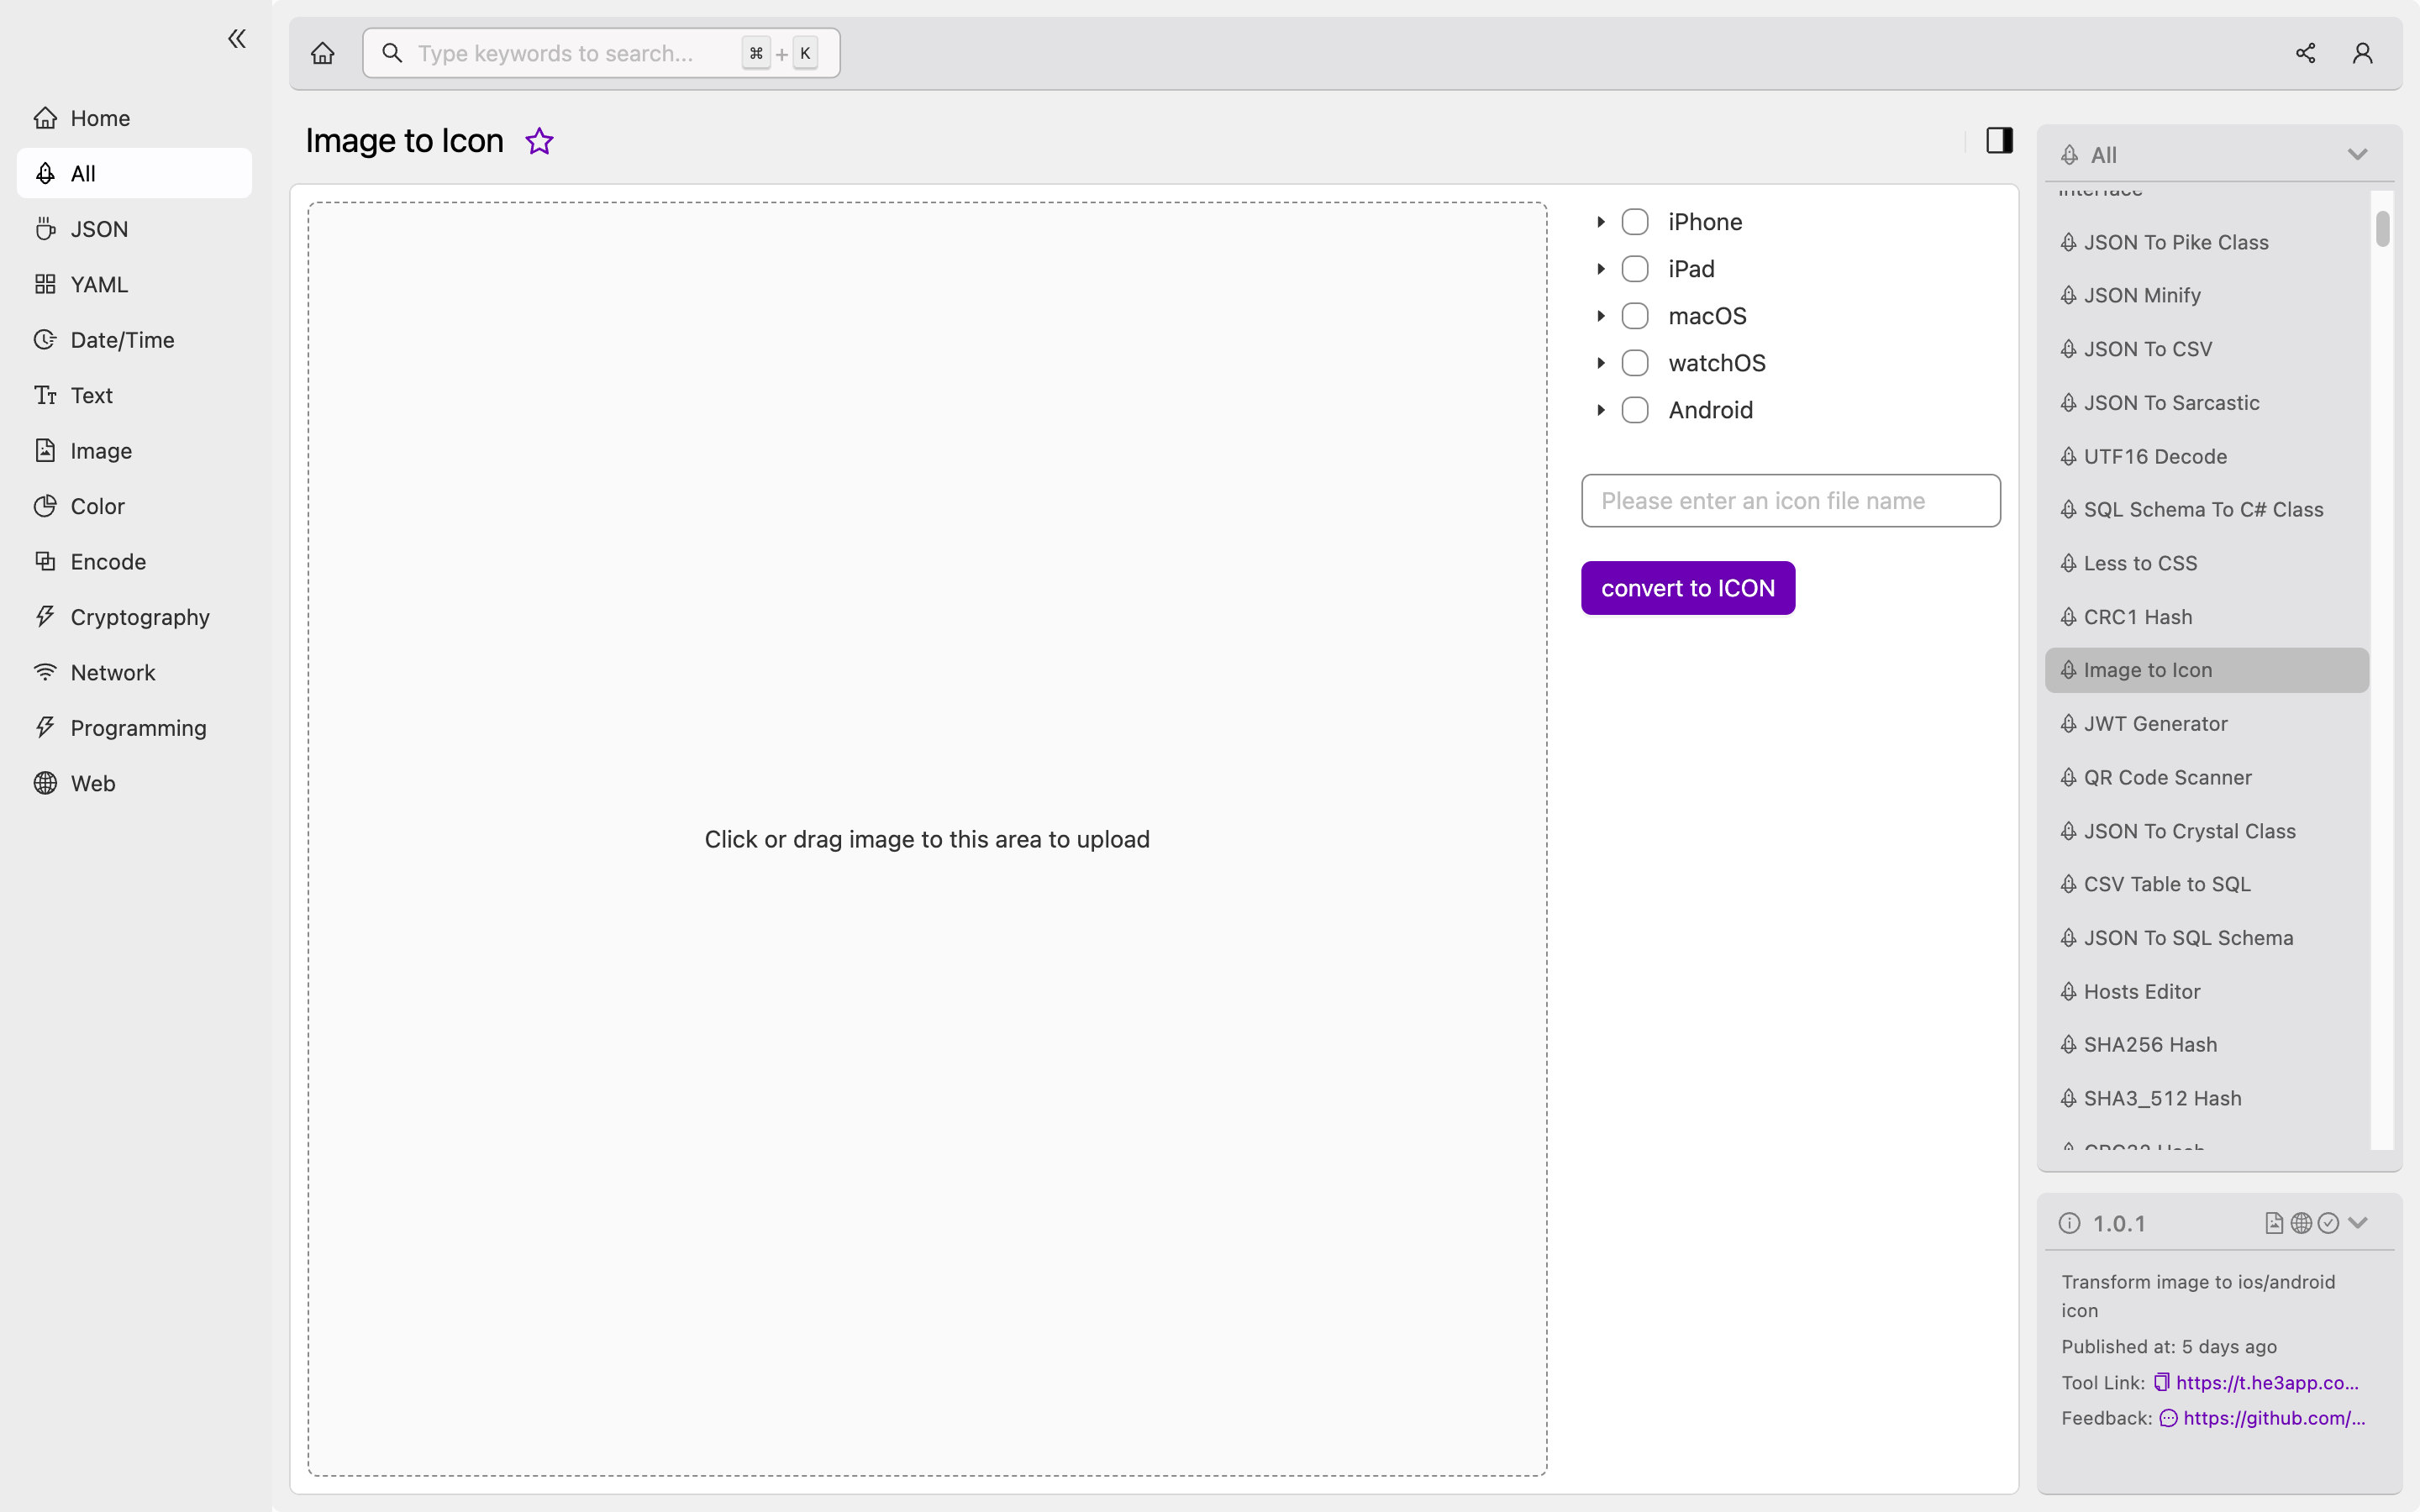The width and height of the screenshot is (2420, 1512).
Task: Select the Image category menu item
Action: 101,449
